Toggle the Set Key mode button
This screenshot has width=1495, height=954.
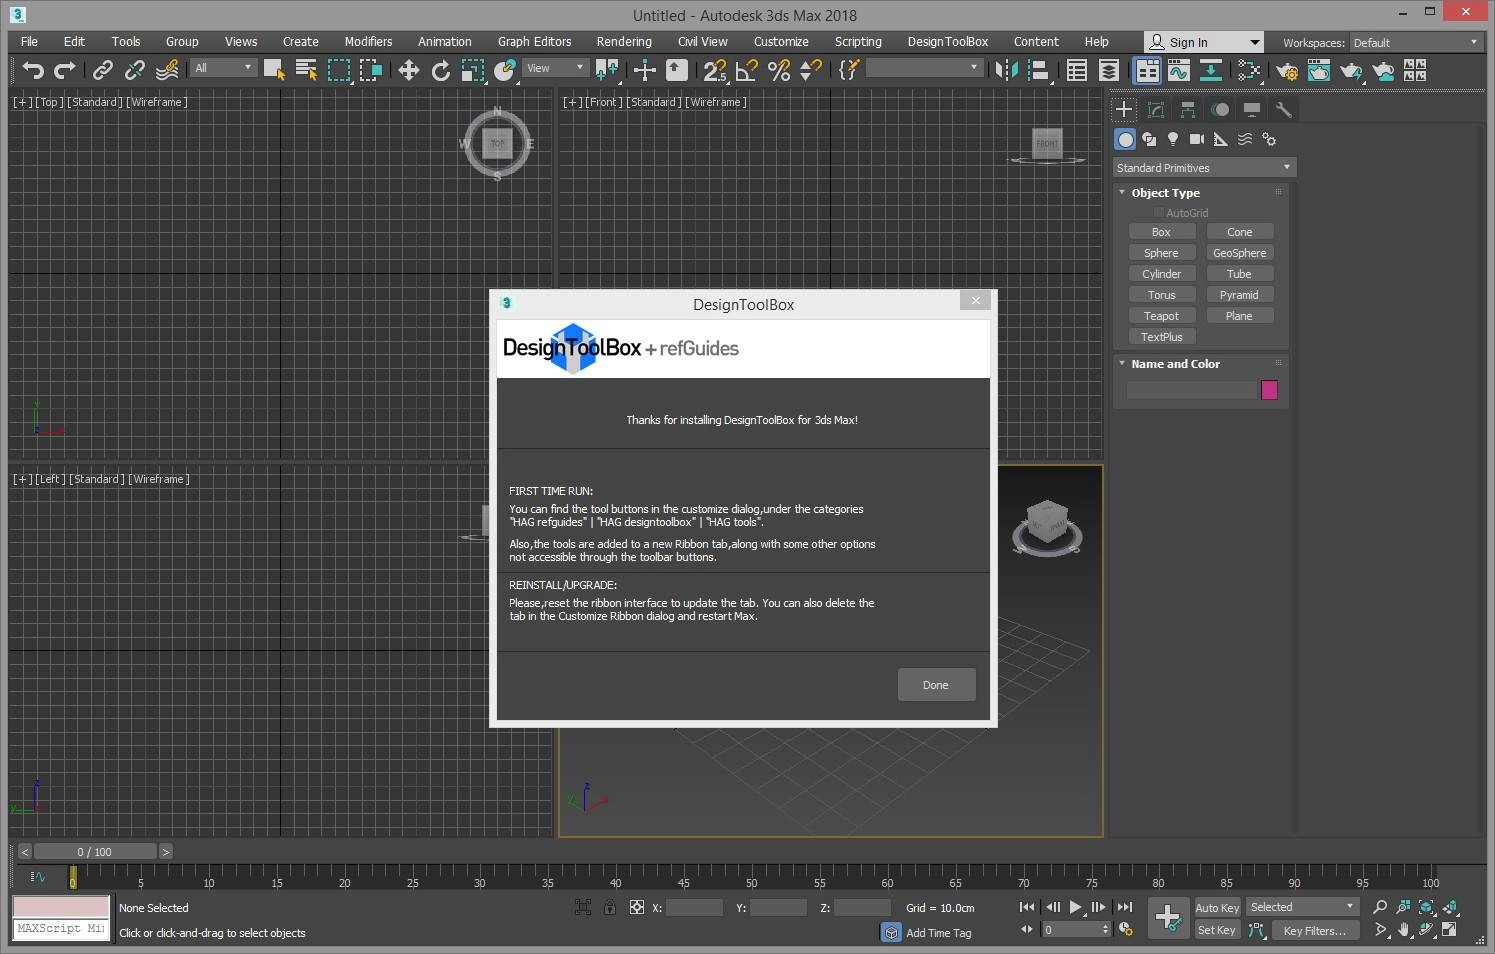(1217, 930)
